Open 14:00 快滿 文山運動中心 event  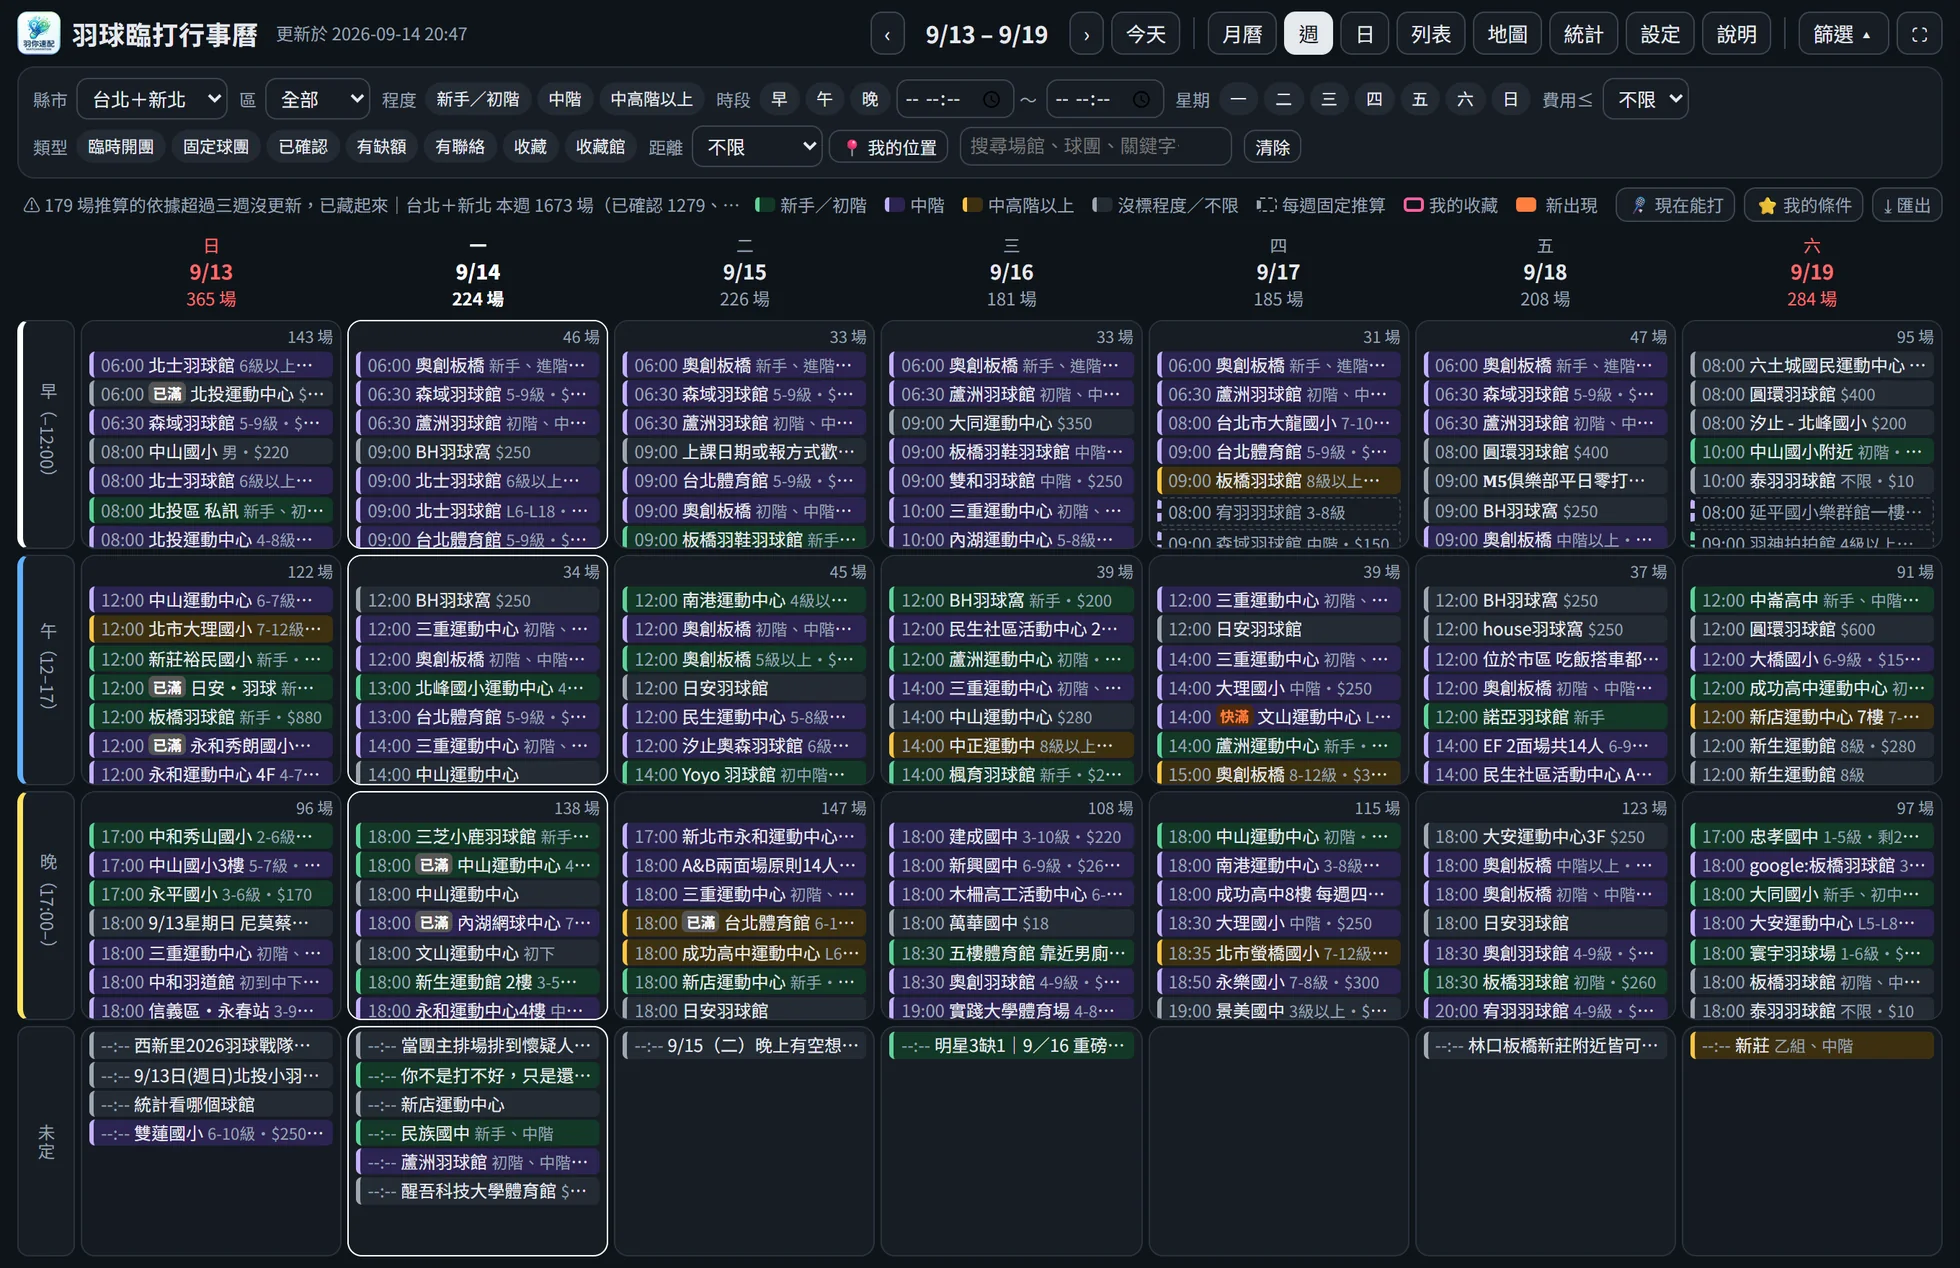point(1278,717)
